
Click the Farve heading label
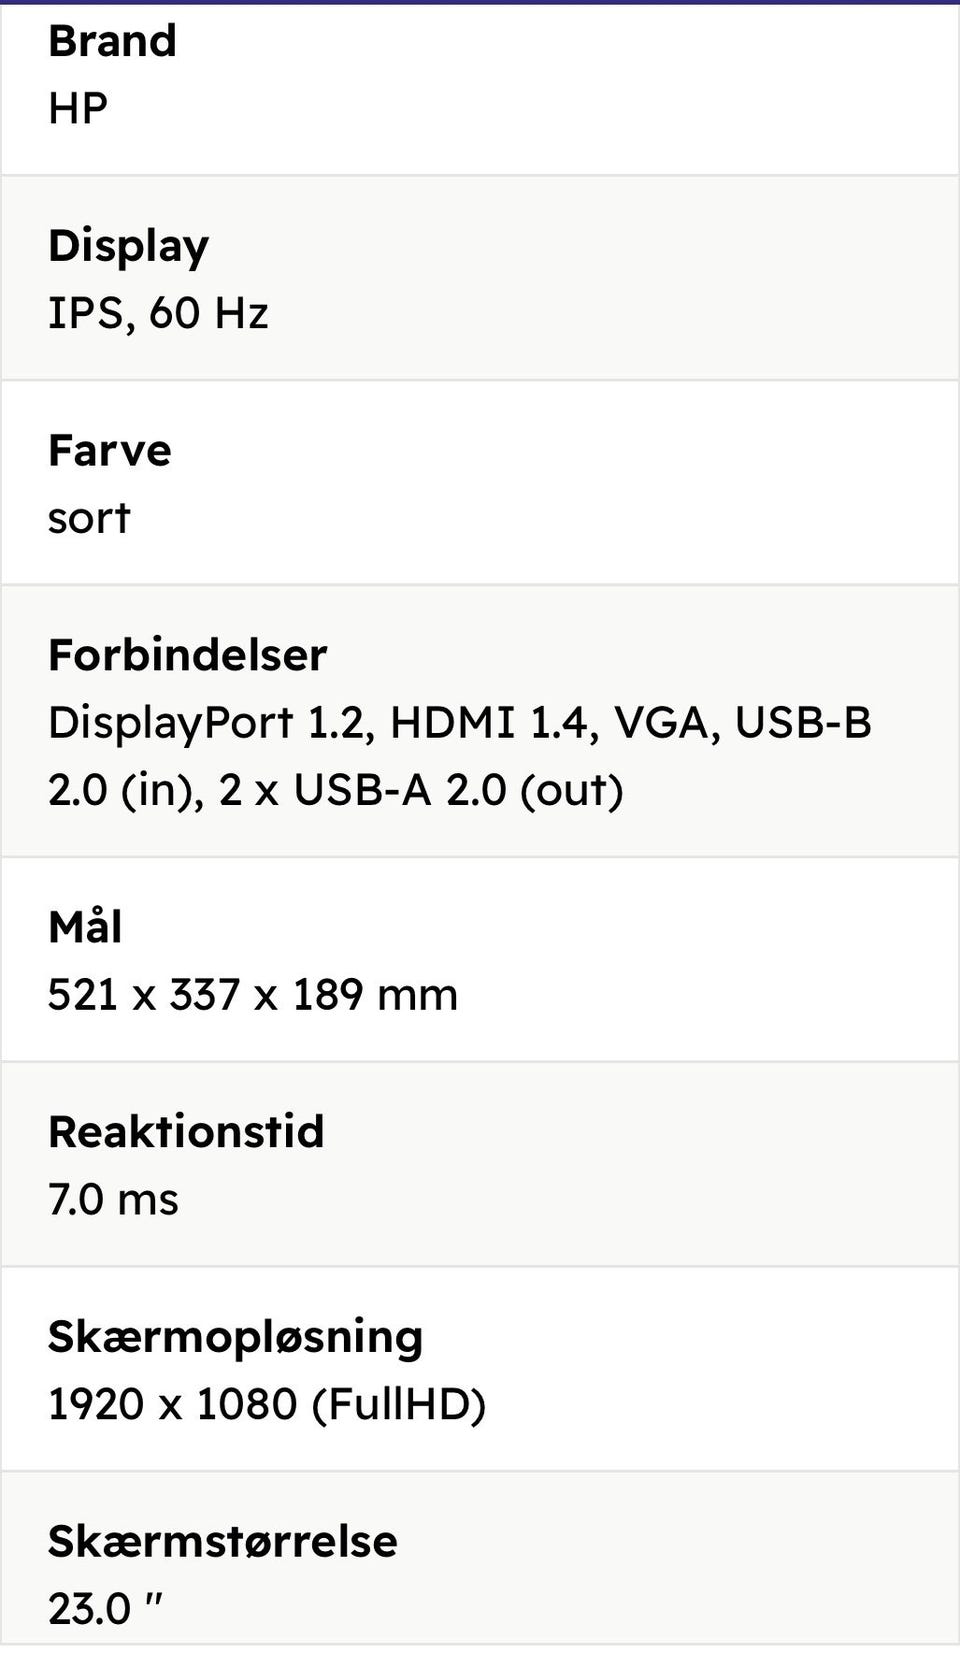pyautogui.click(x=109, y=451)
